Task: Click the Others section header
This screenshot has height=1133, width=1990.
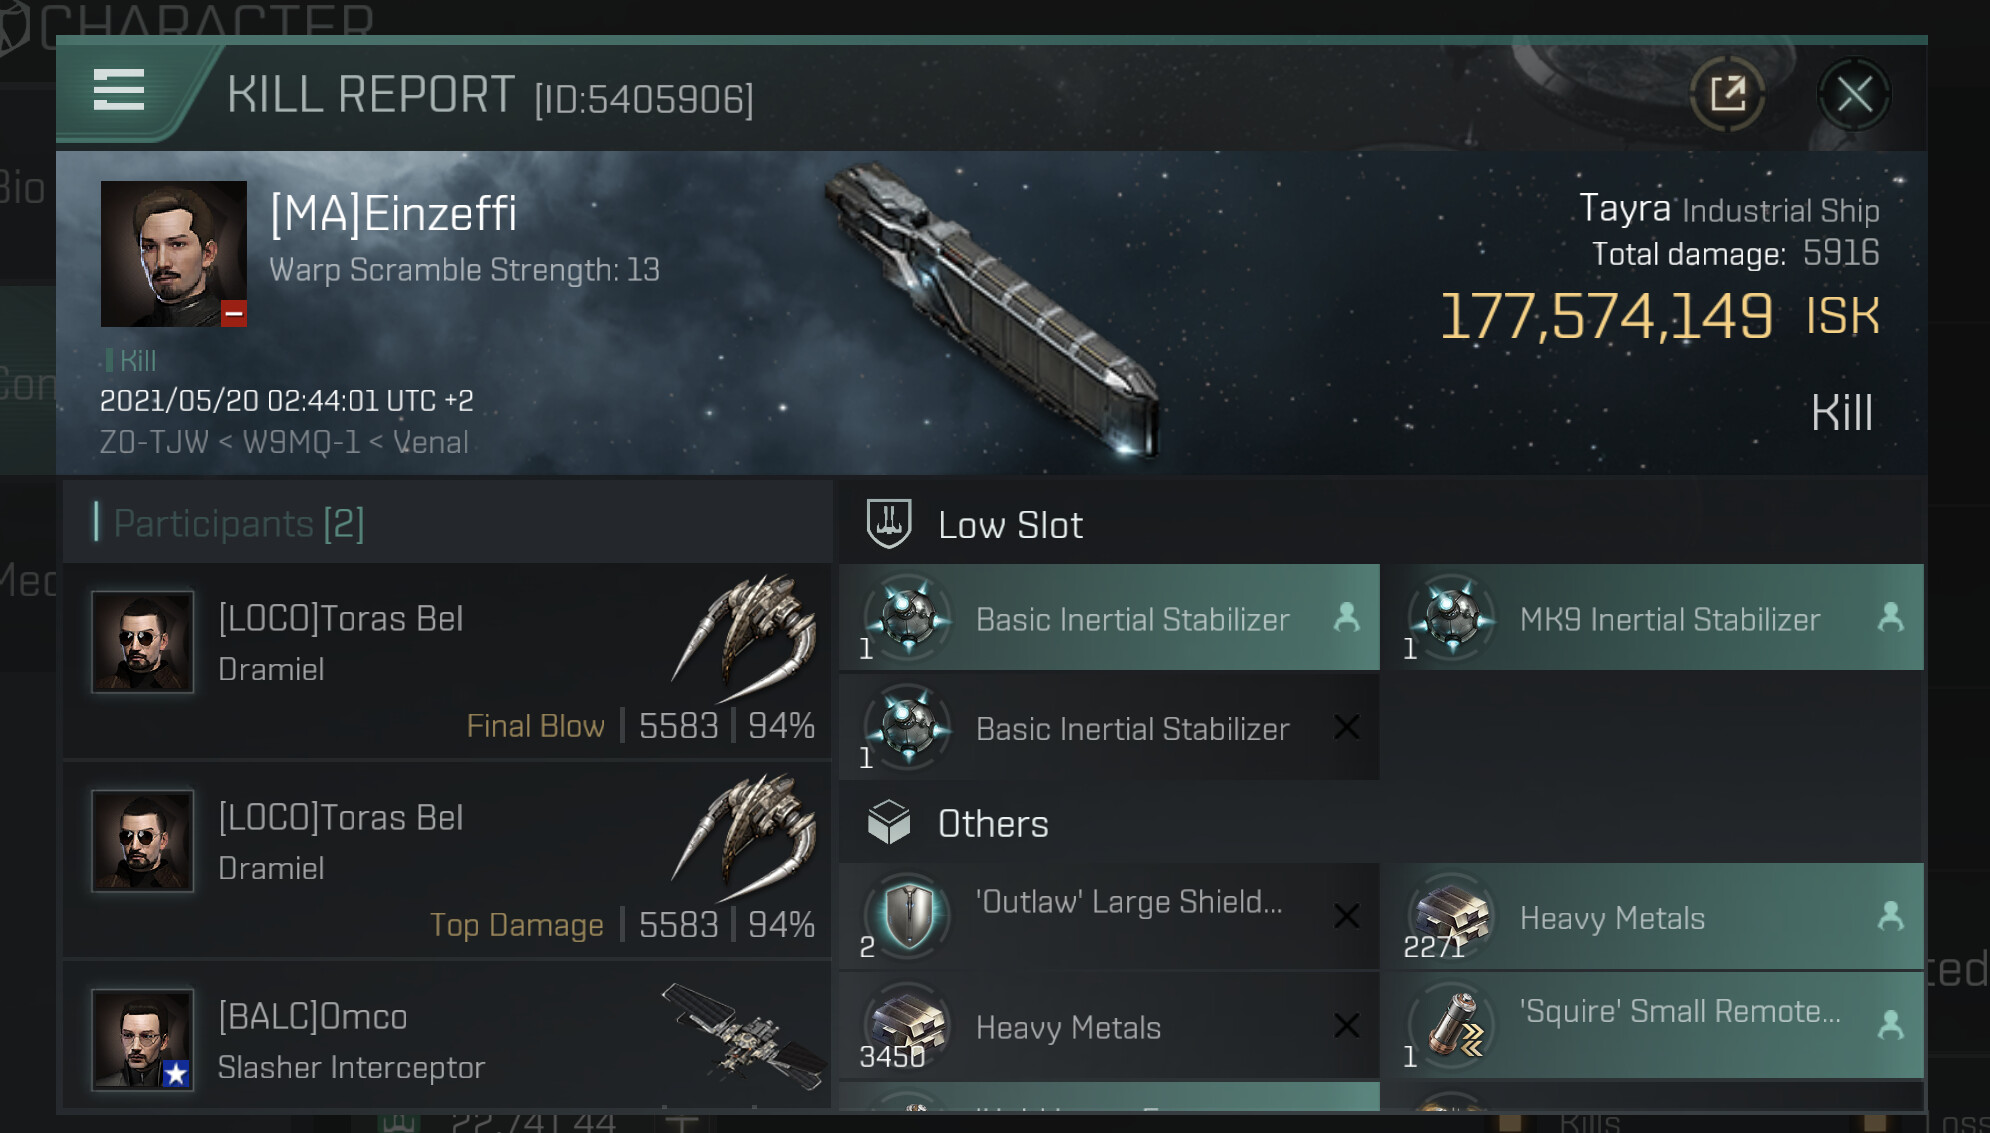Action: point(993,824)
